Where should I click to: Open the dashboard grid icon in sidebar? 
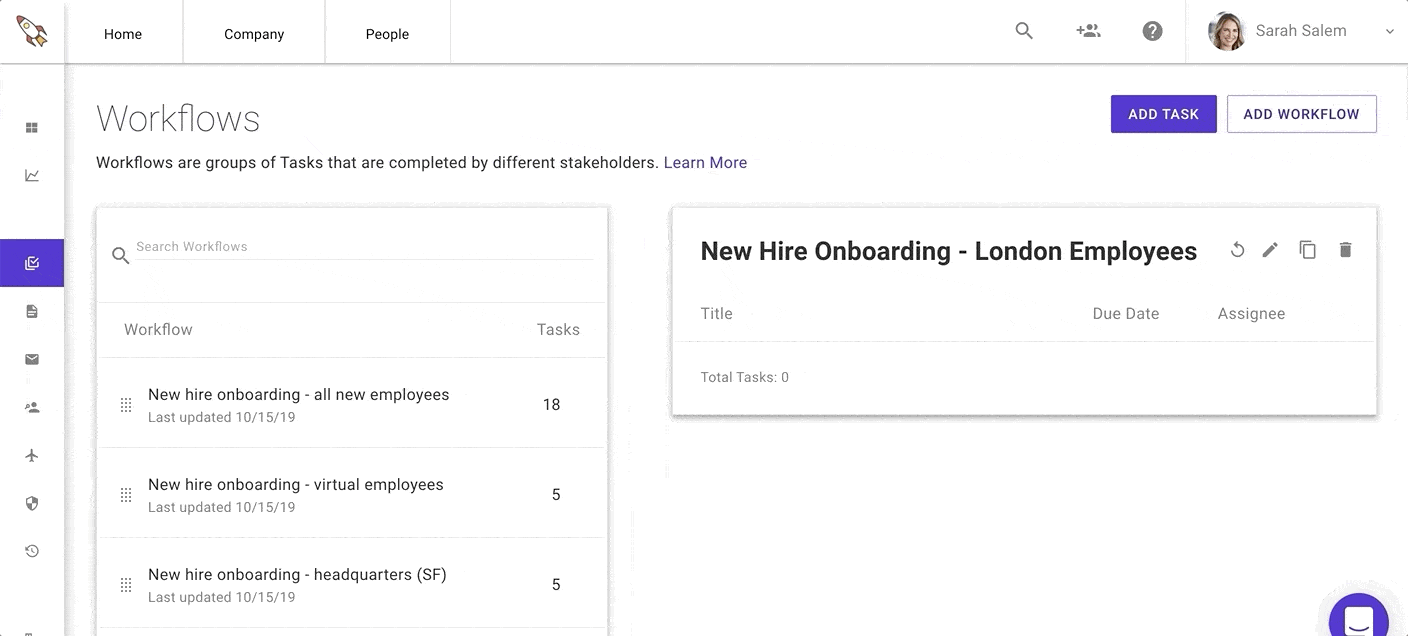click(32, 128)
